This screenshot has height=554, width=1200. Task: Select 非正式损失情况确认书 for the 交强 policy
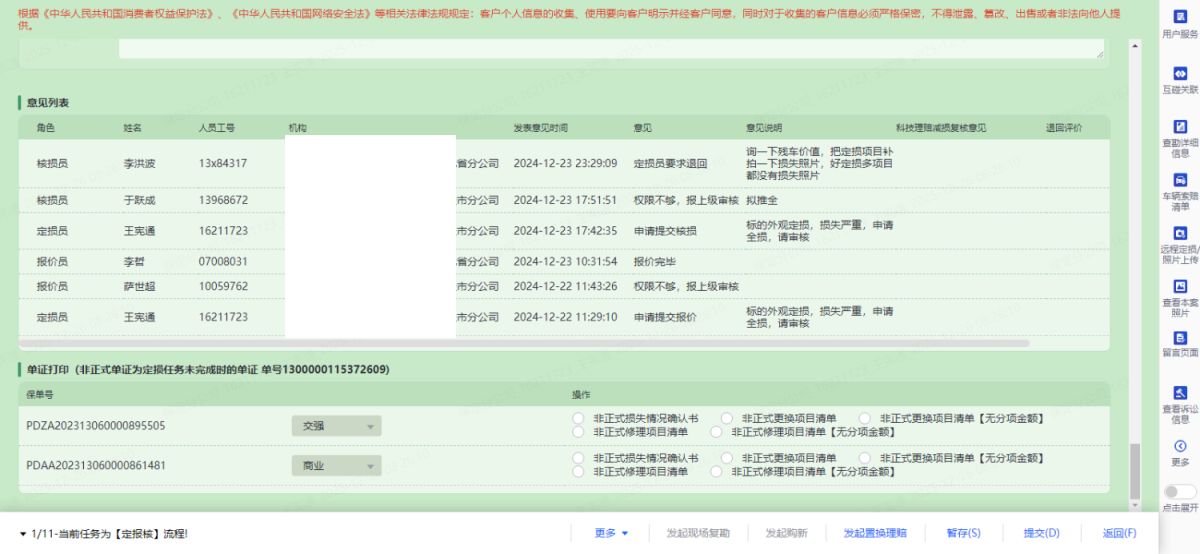pos(577,418)
